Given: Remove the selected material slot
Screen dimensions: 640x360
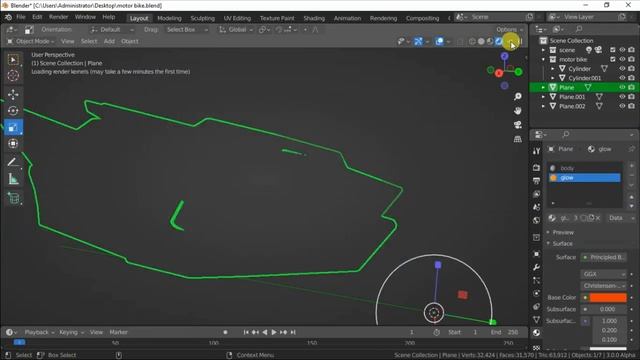Looking at the screenshot, I should tap(632, 175).
